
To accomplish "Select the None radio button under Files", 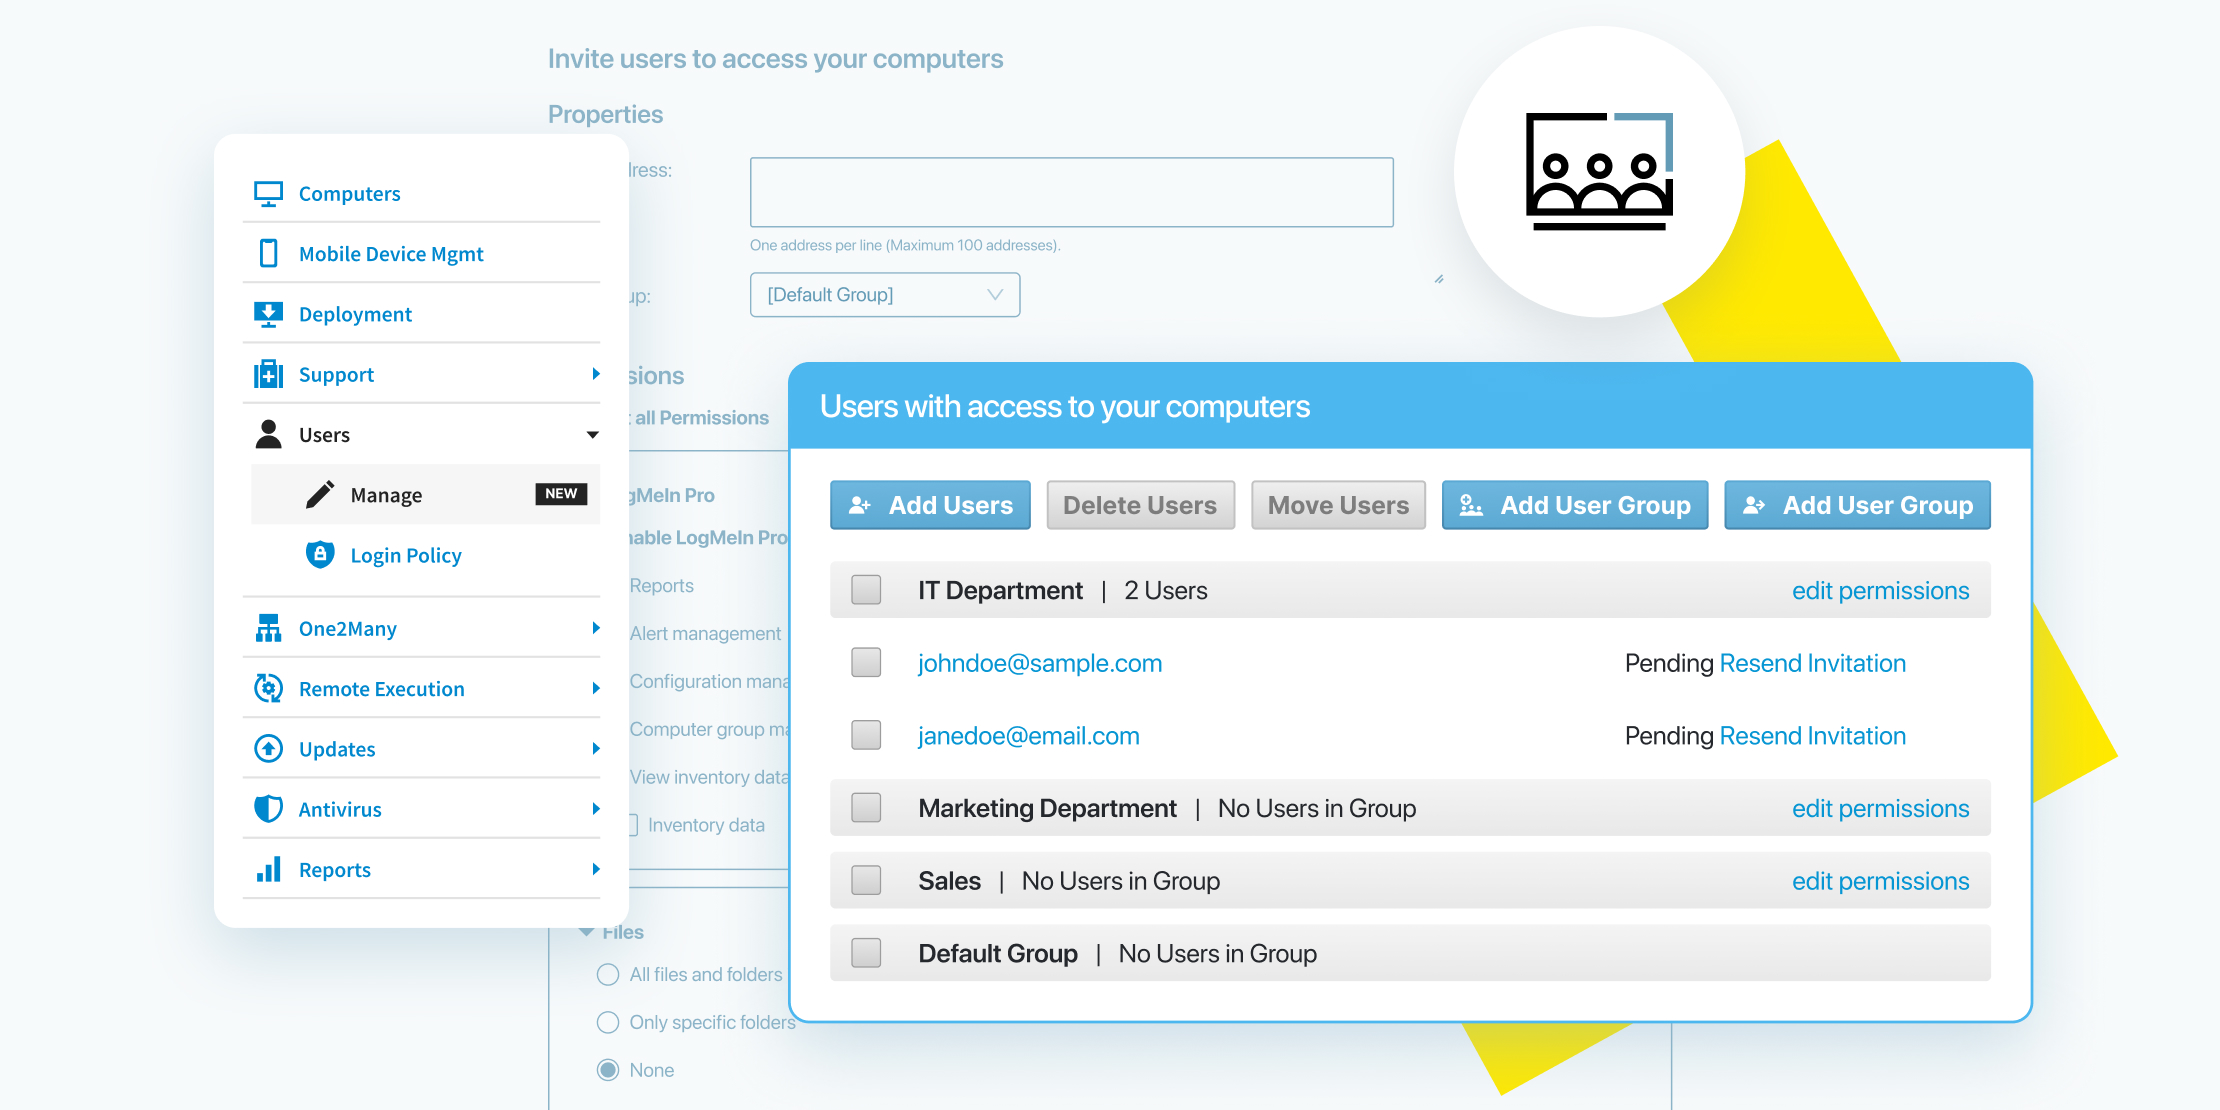I will click(x=608, y=1069).
